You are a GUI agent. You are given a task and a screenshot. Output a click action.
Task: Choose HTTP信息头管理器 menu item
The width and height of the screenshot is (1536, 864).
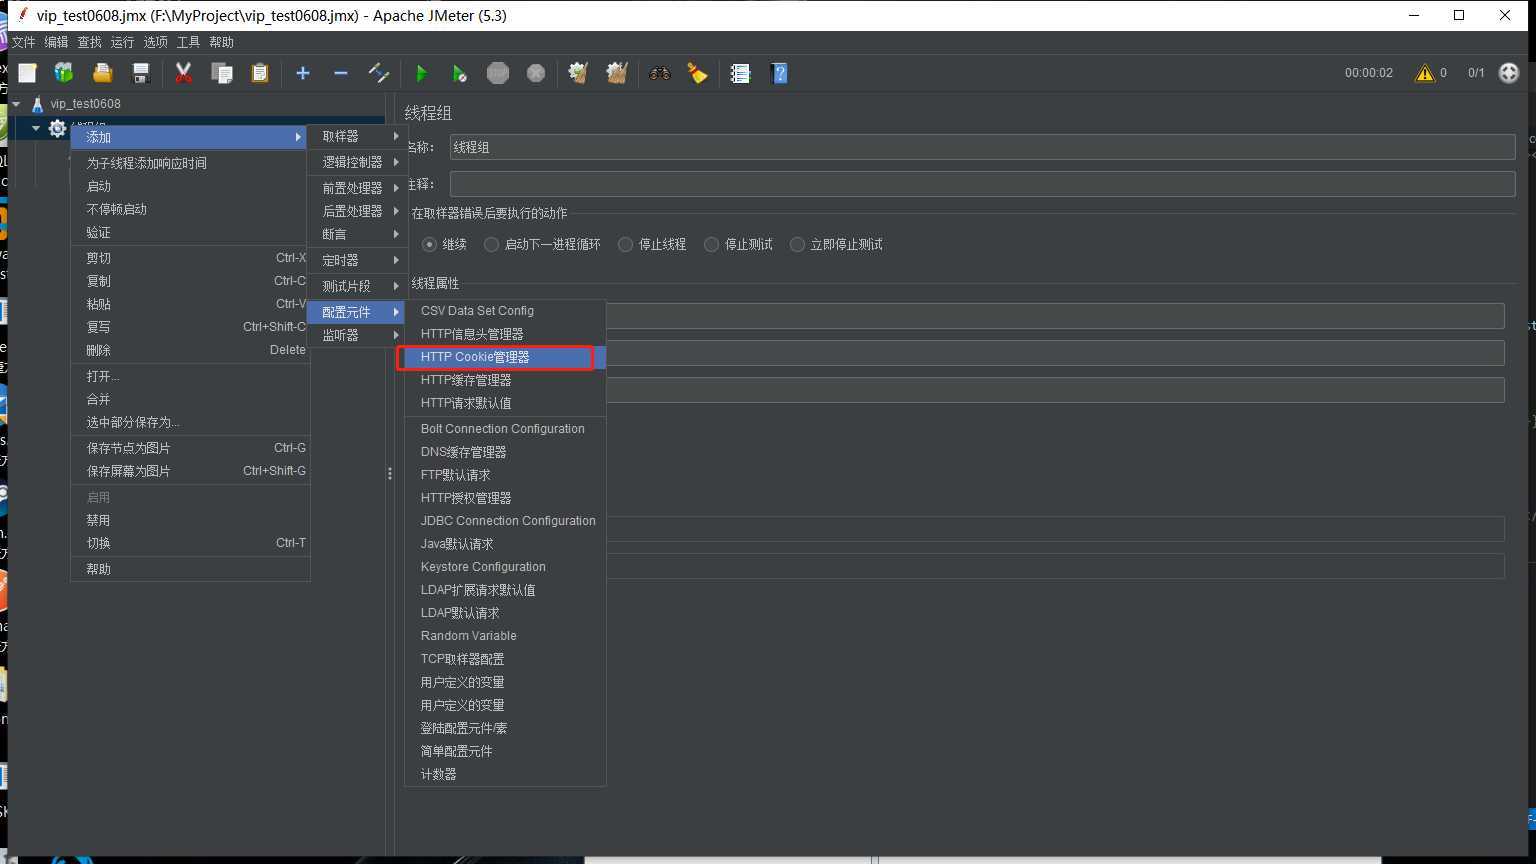505,334
